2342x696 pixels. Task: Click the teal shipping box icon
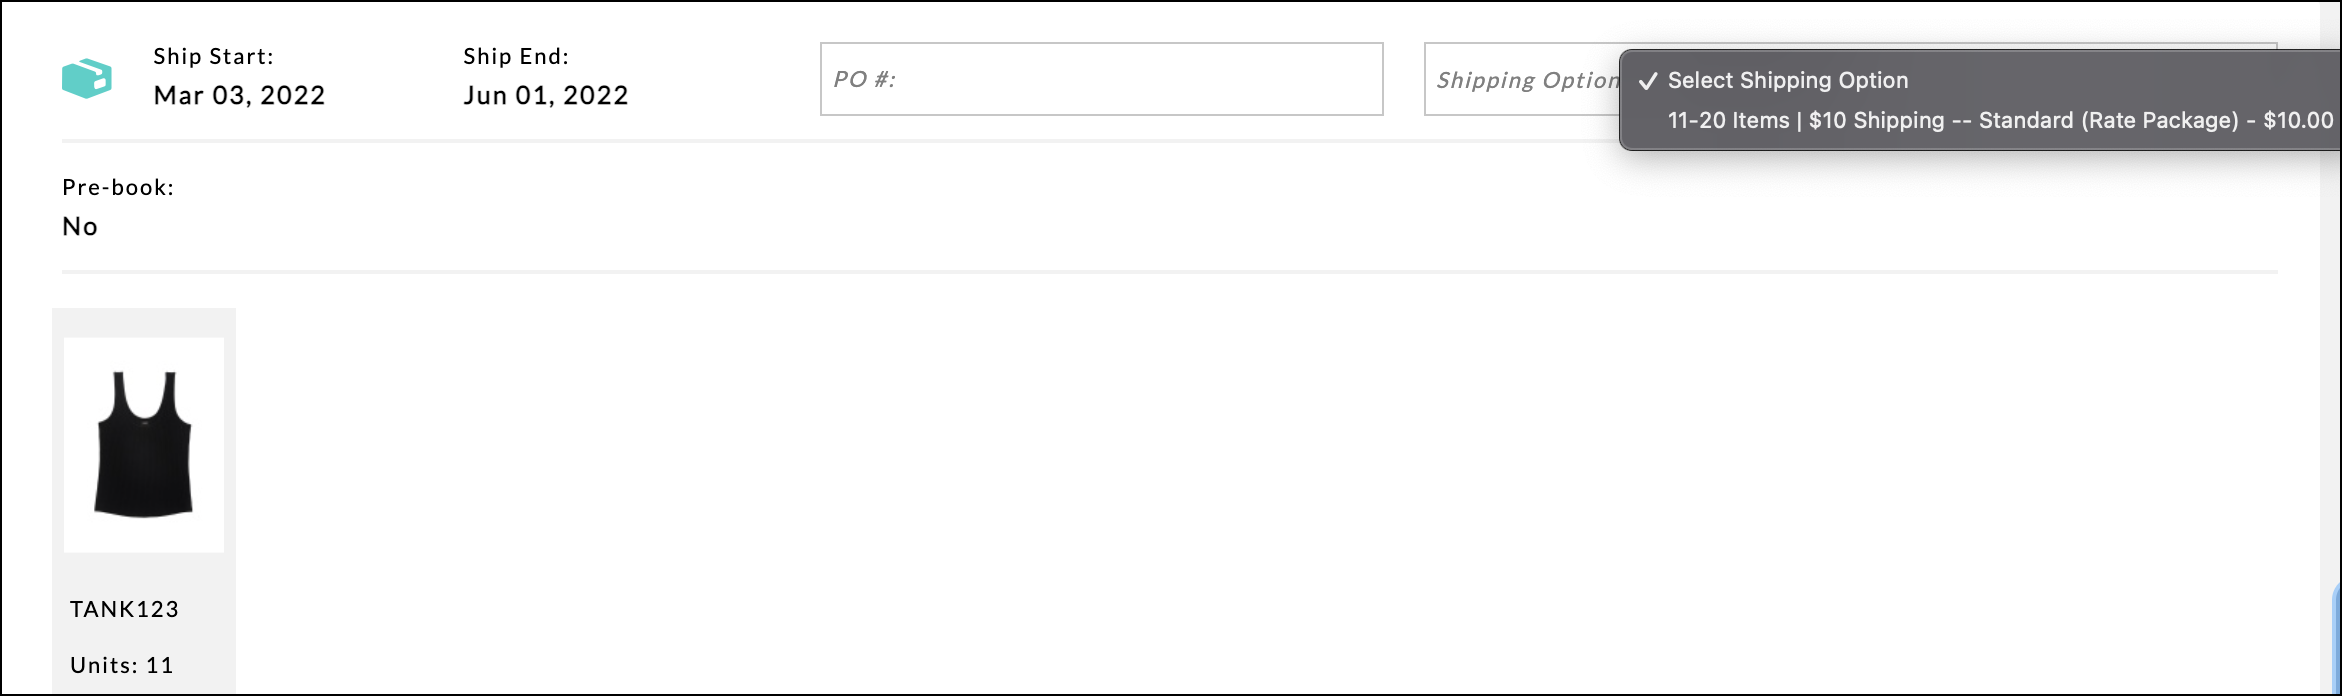pos(87,78)
